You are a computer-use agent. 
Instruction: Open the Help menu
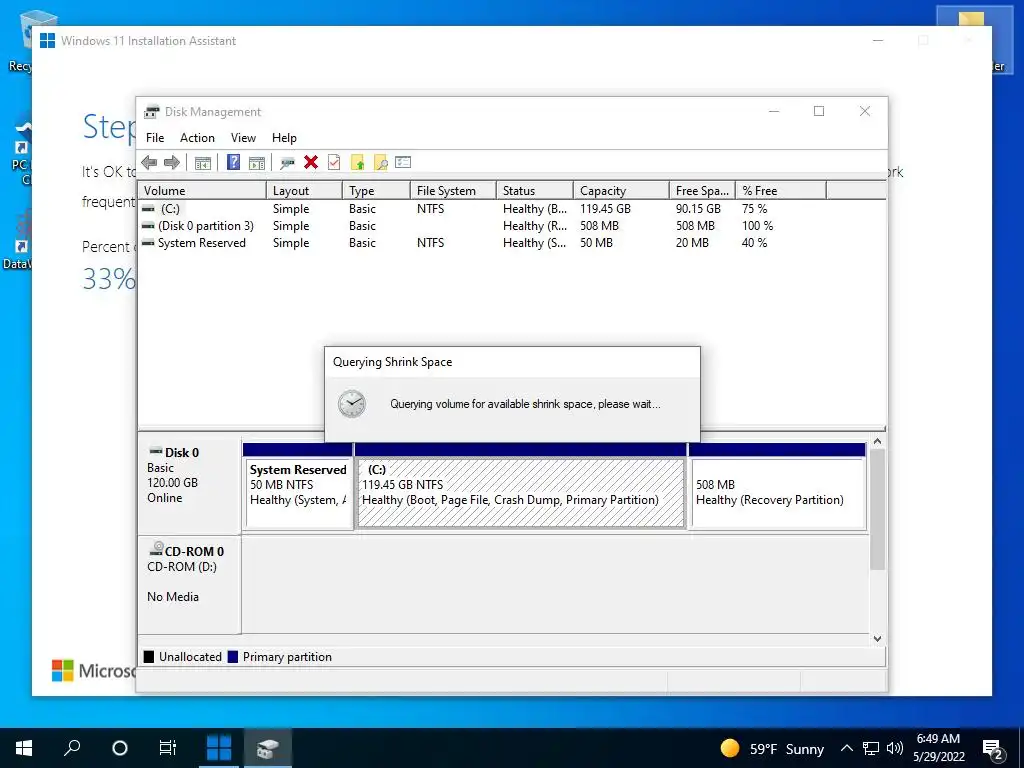pyautogui.click(x=284, y=138)
